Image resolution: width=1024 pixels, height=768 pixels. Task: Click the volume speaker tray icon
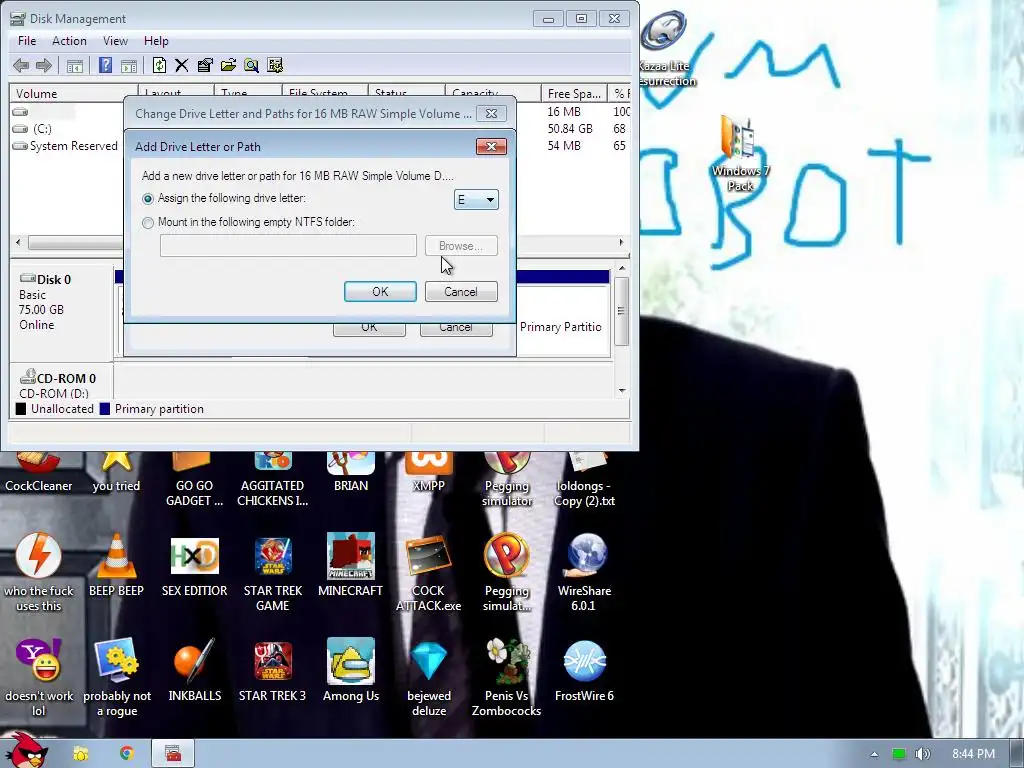pyautogui.click(x=922, y=754)
